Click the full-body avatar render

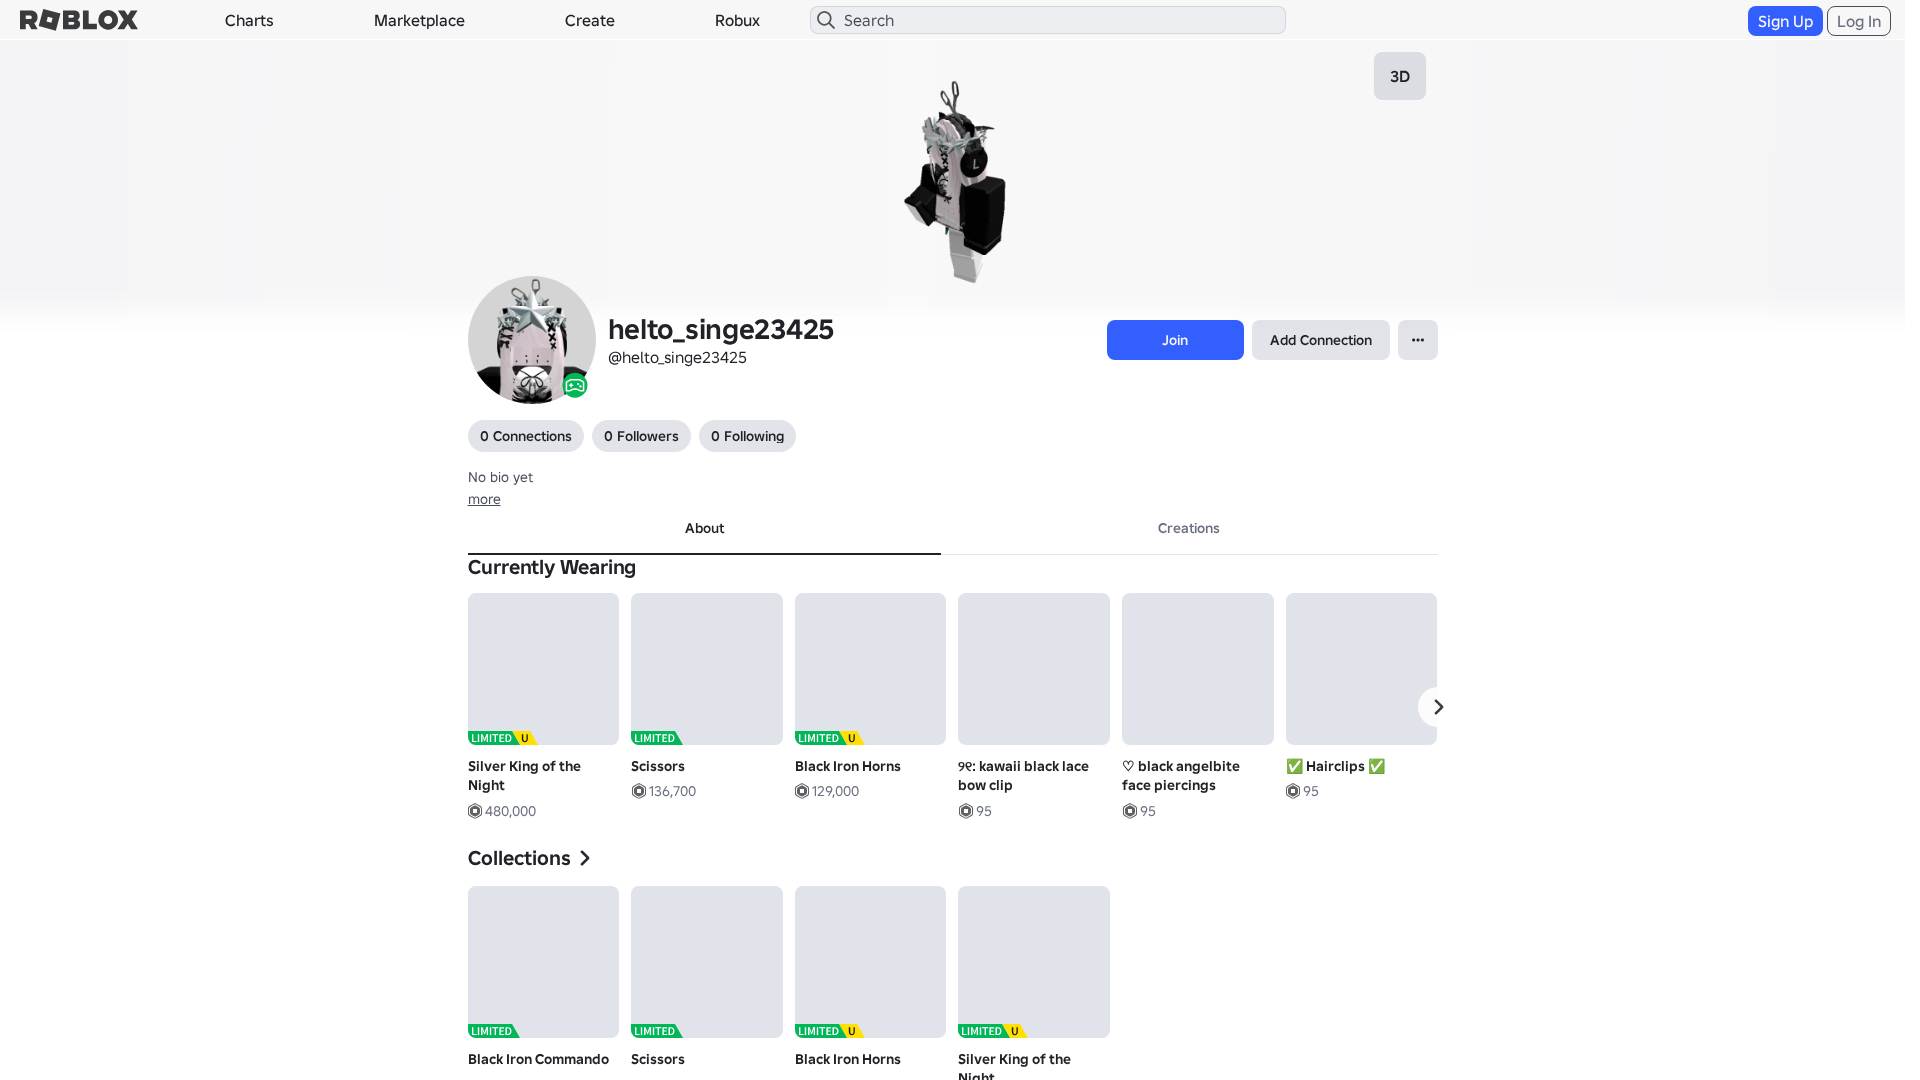pyautogui.click(x=957, y=183)
